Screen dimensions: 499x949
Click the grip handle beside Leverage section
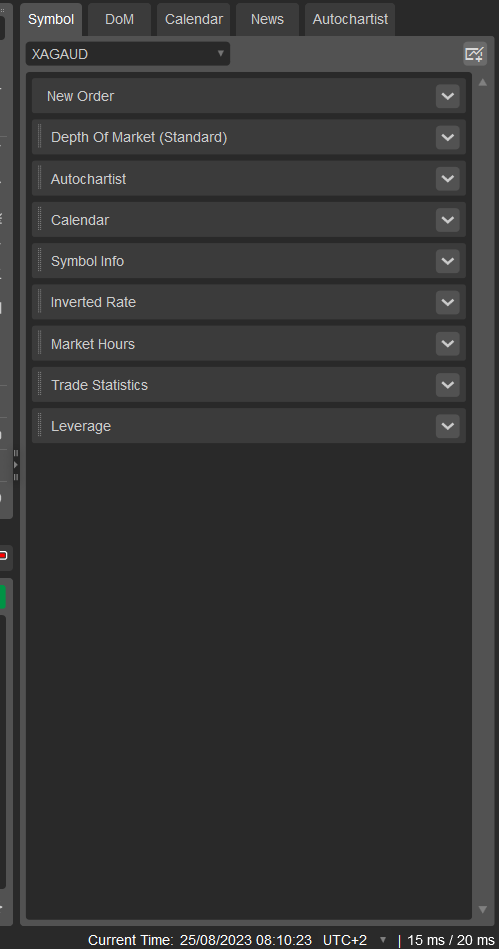click(x=40, y=425)
